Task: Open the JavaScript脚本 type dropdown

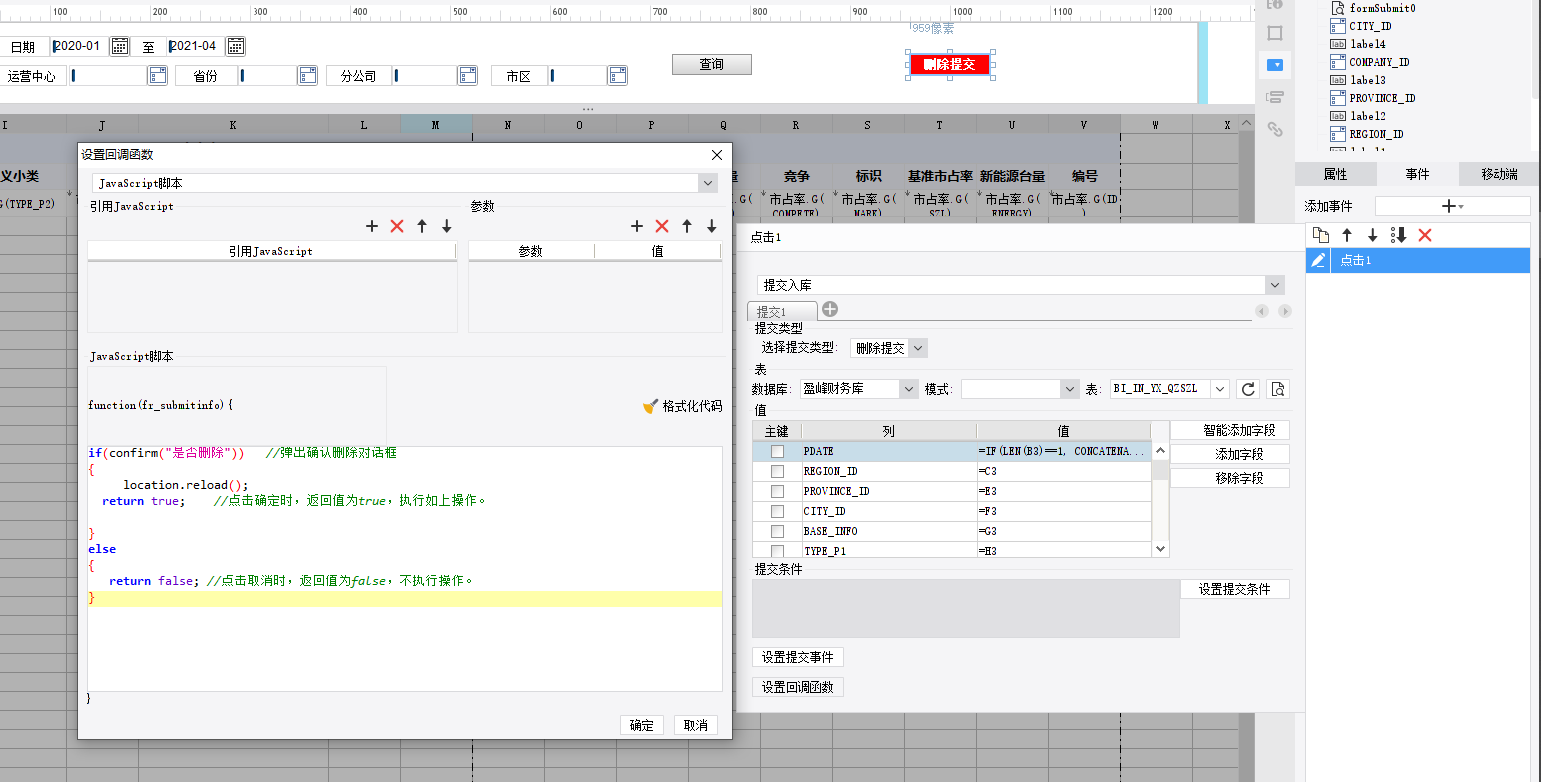Action: pos(708,183)
